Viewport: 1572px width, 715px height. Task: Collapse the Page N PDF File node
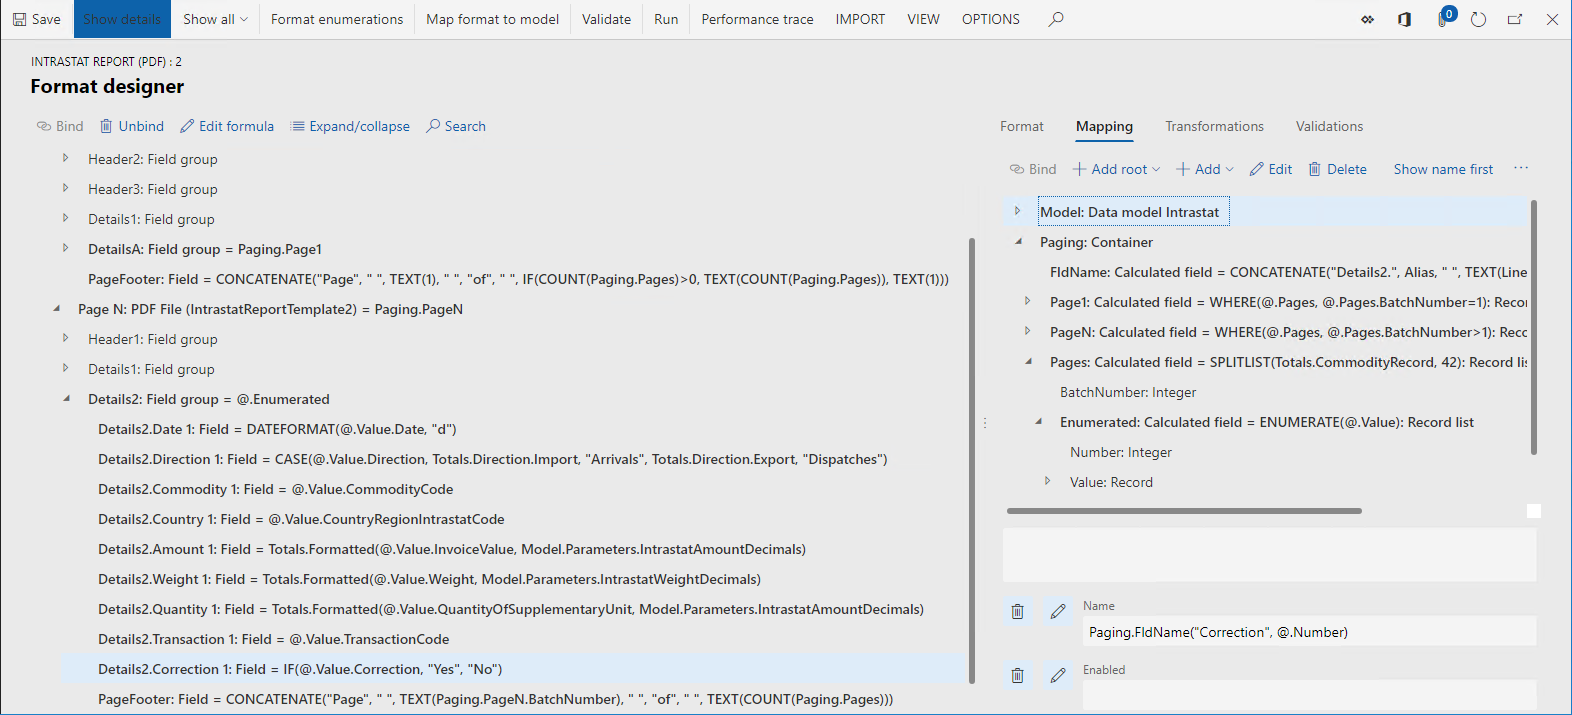[56, 309]
